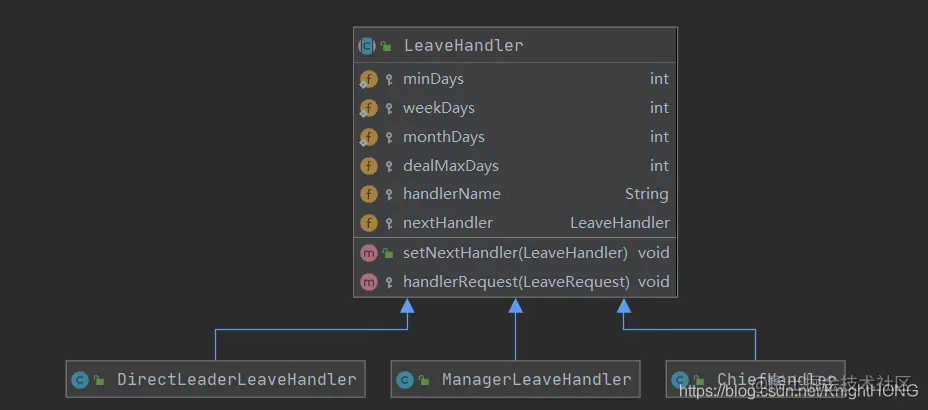Click the int type of dealMaxDays

click(x=659, y=166)
